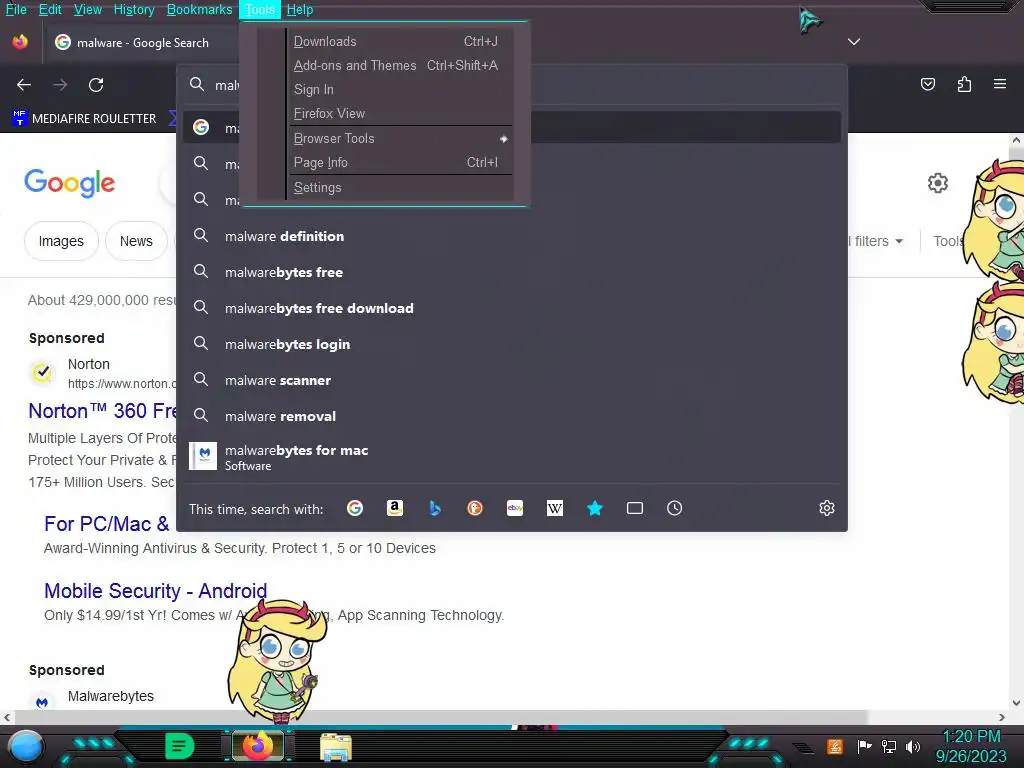Open Google quick settings gear icon
The width and height of the screenshot is (1024, 768).
click(938, 183)
